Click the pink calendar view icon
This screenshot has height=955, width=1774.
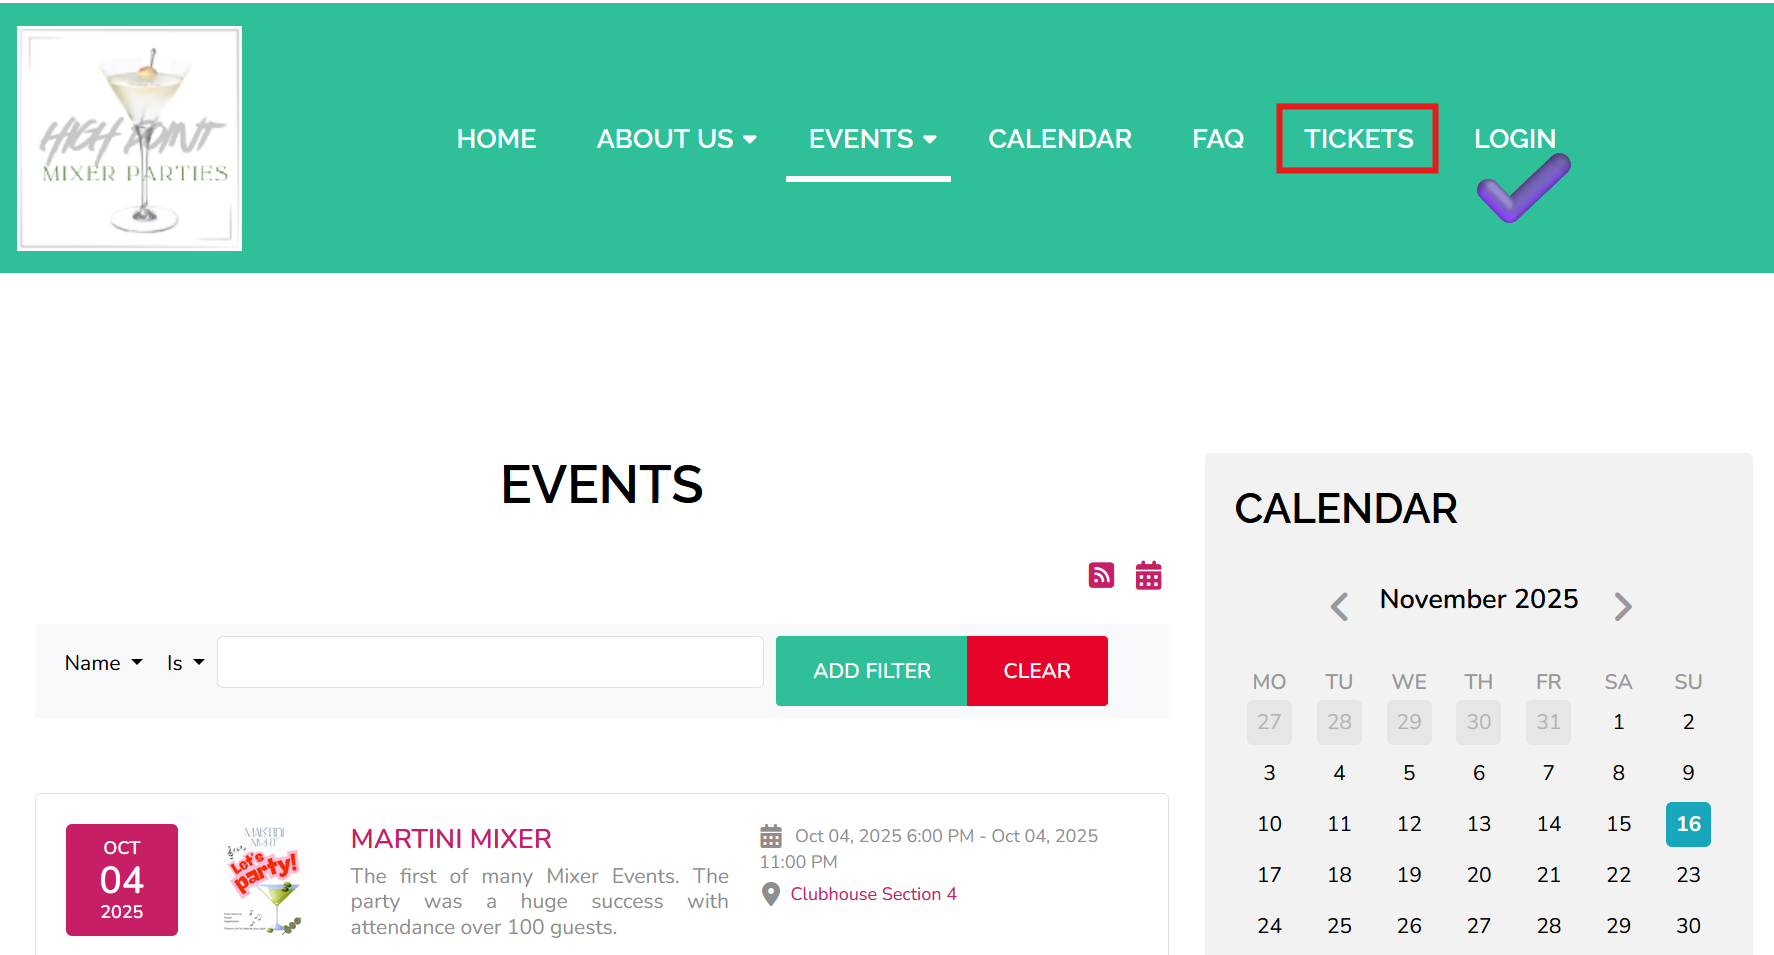point(1148,575)
